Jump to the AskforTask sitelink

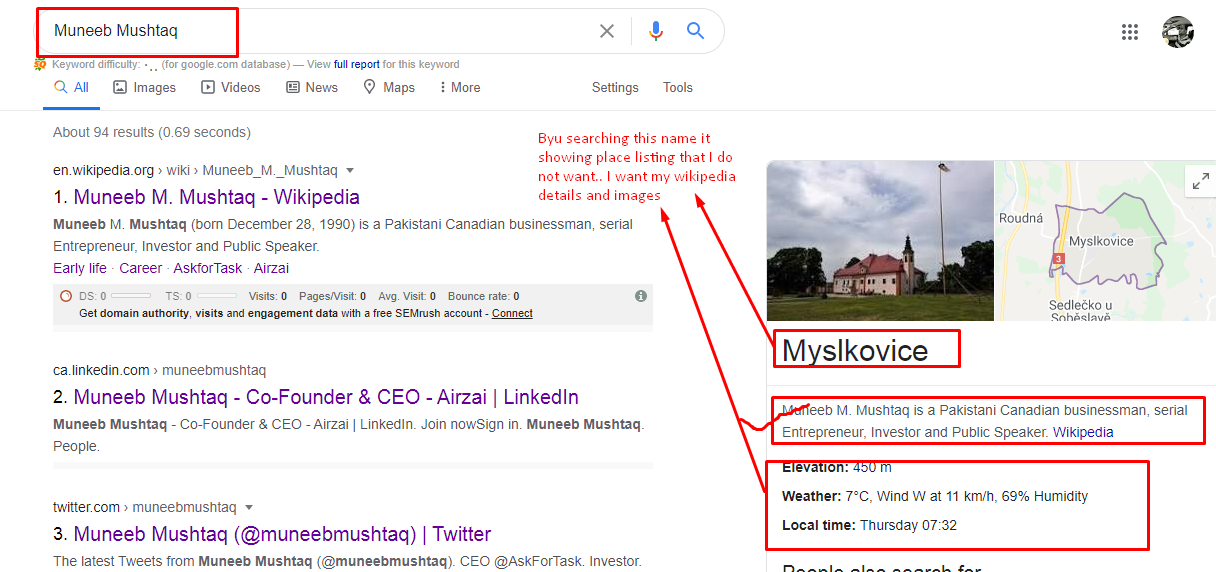tap(208, 268)
